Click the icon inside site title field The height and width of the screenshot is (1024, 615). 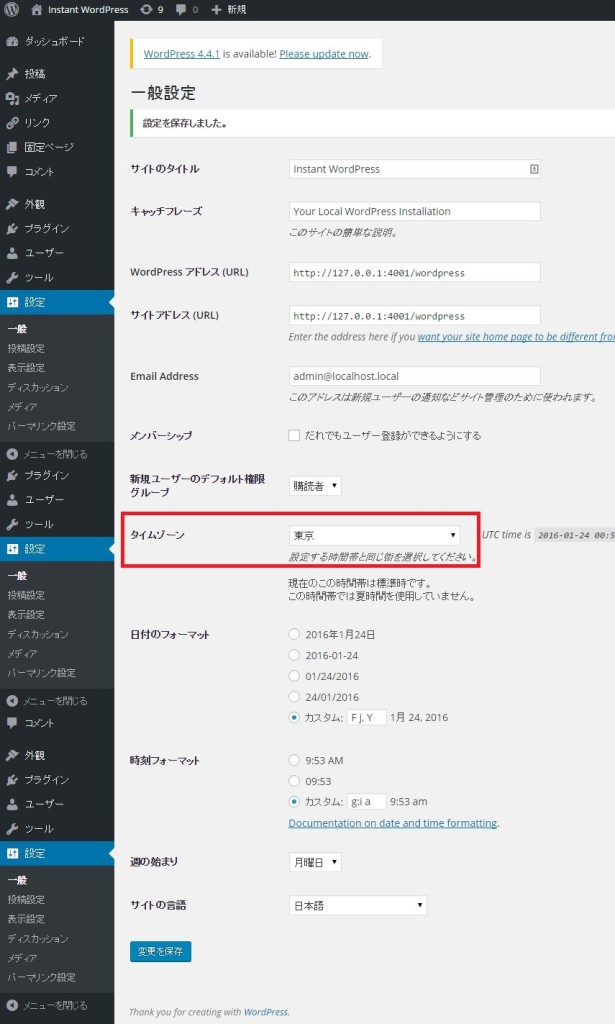[533, 169]
